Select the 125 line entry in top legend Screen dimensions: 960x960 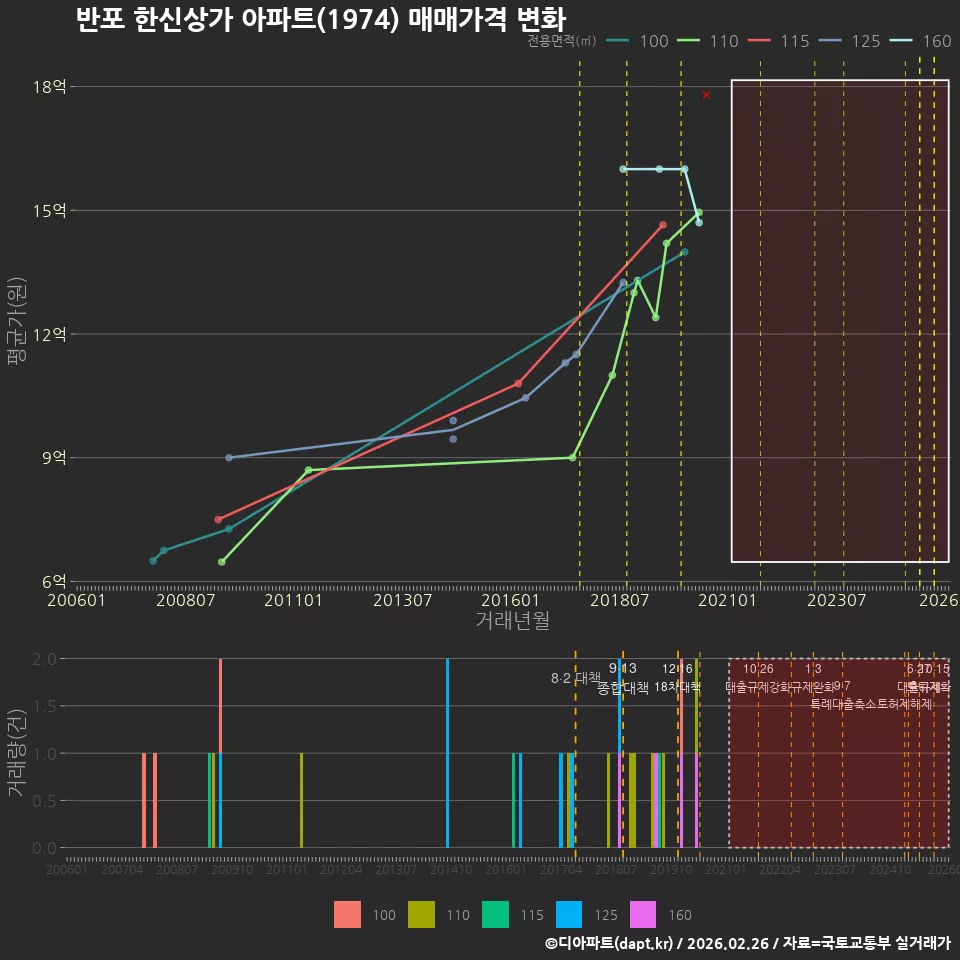(x=850, y=41)
